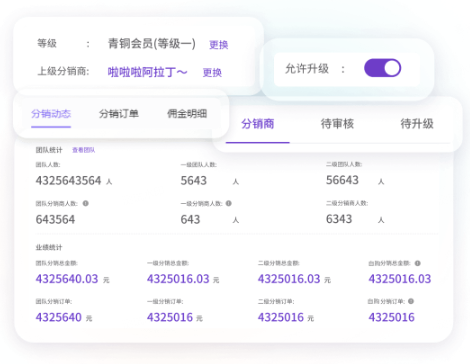470x364 pixels.
Task: Switch to the 分销动态 tab
Action: pos(51,114)
